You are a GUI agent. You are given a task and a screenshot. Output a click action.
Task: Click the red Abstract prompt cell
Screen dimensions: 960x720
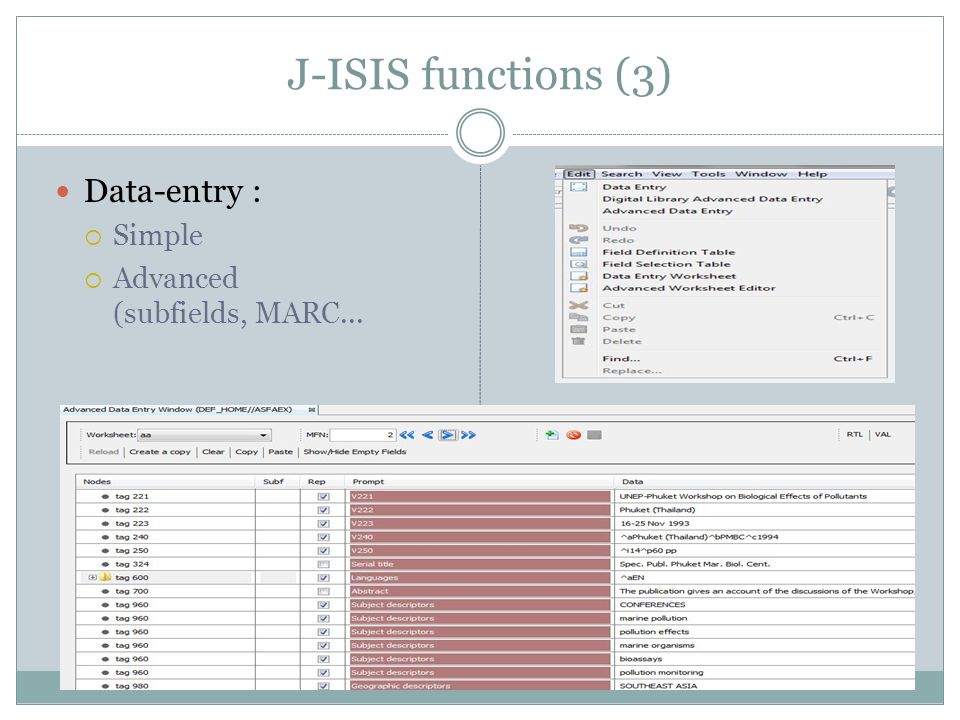[480, 591]
